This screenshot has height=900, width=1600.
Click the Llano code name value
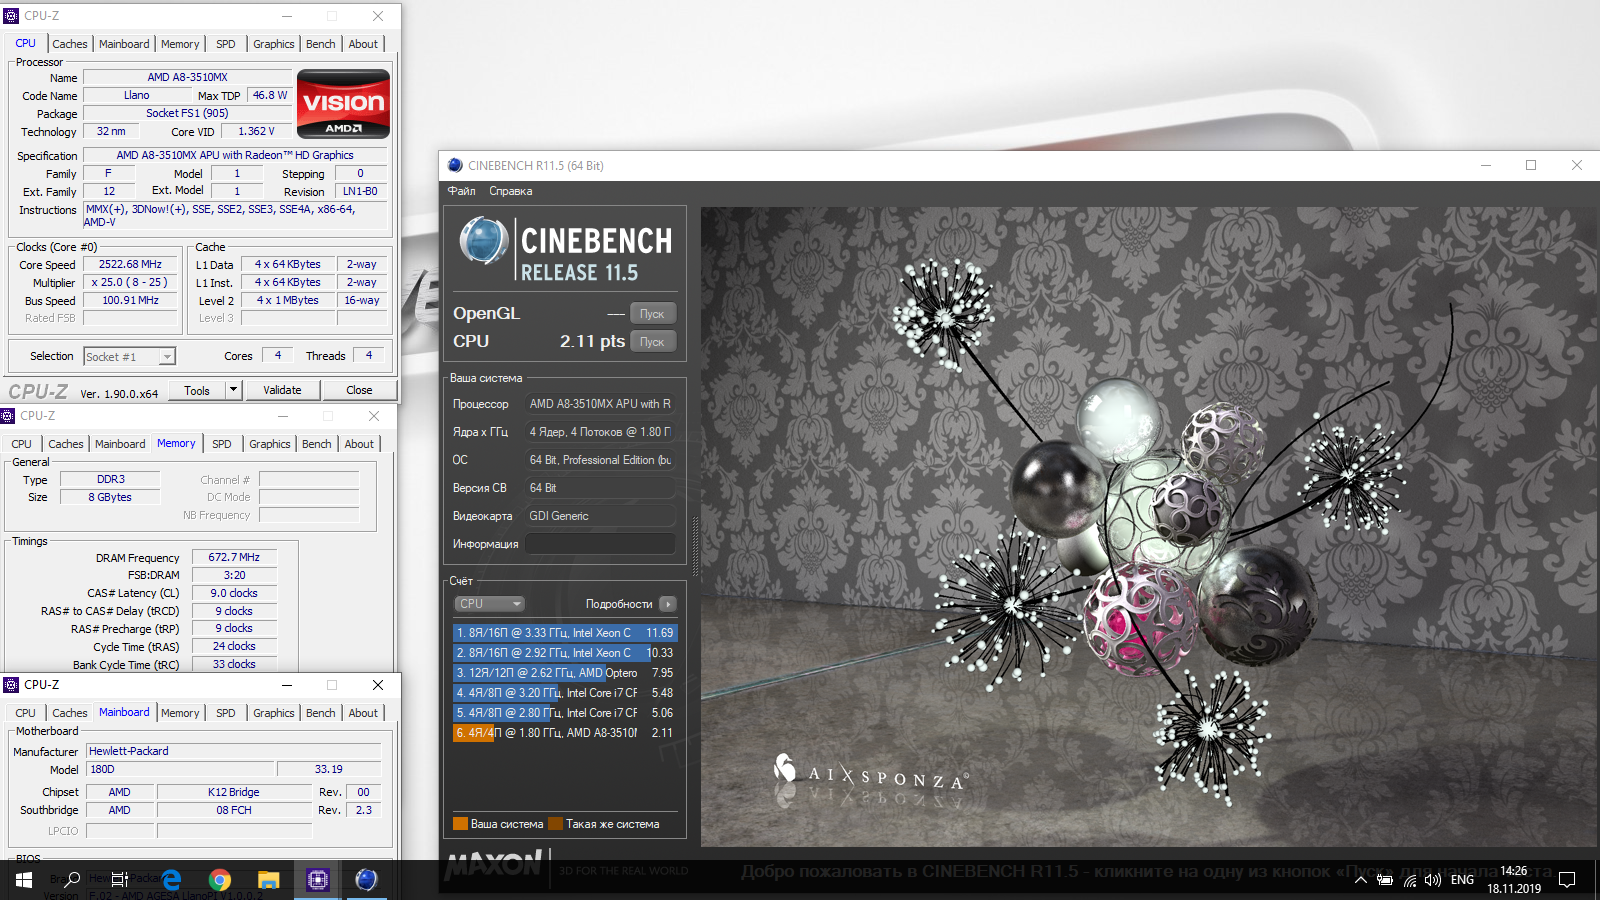[x=137, y=96]
